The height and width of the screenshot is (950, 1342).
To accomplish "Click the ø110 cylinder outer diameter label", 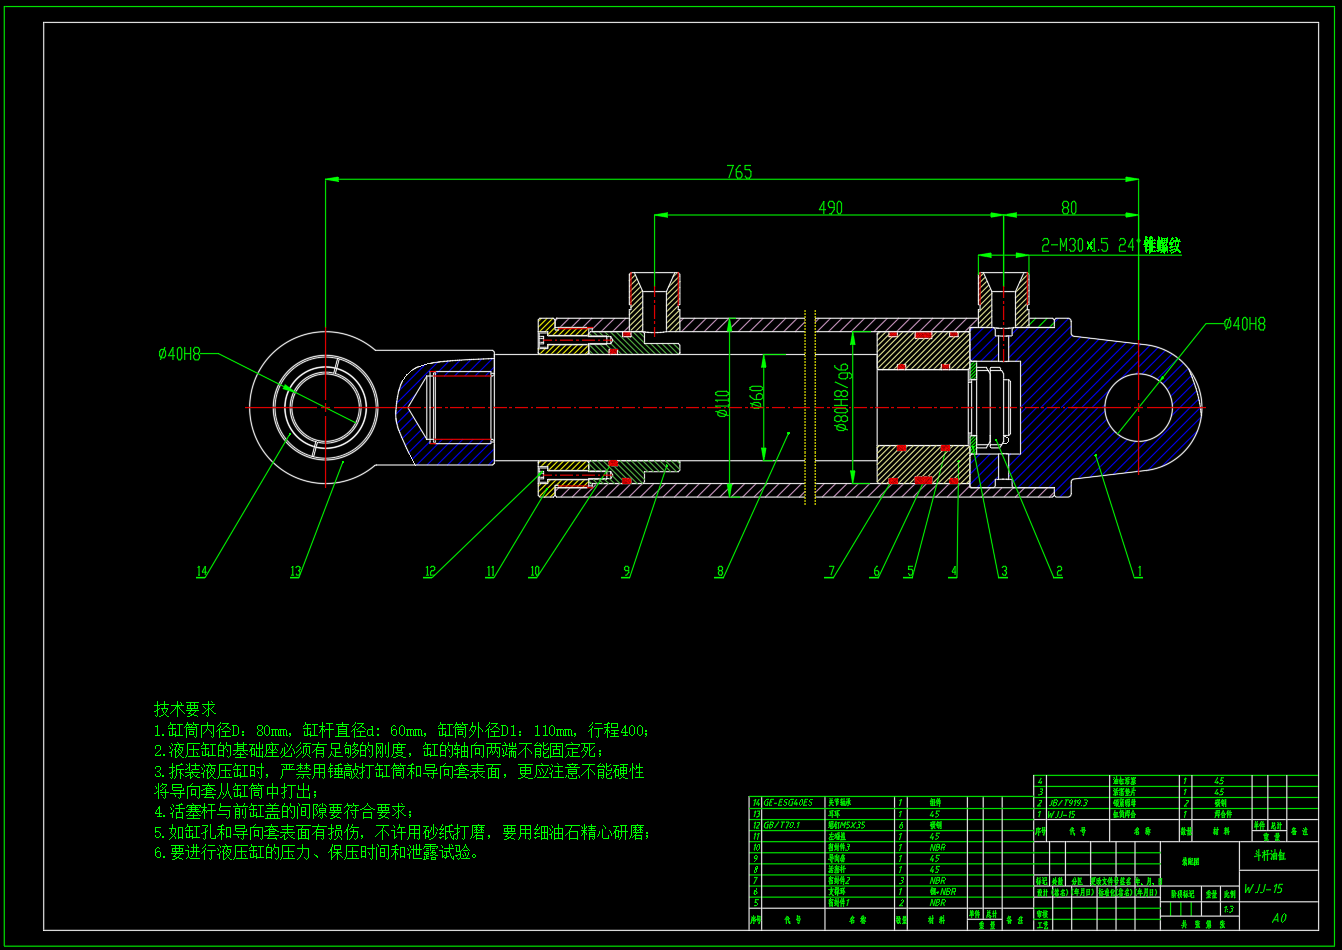I will point(723,403).
